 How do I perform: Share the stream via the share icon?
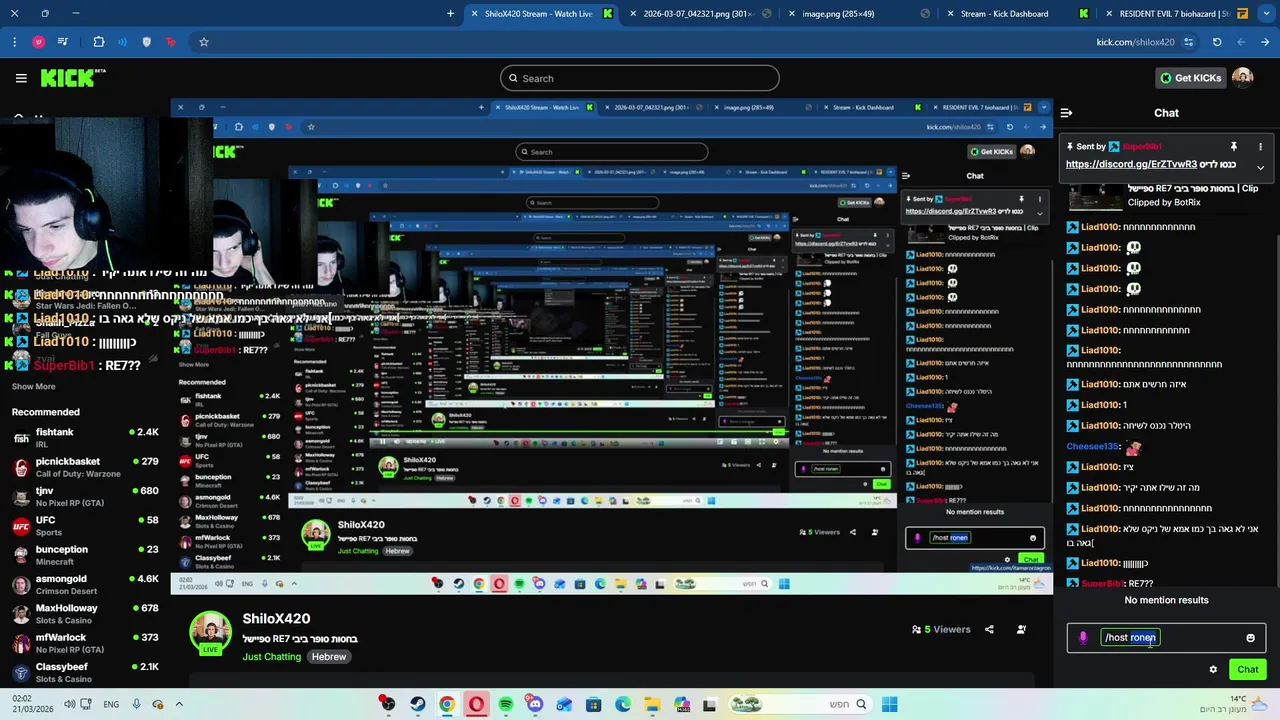[x=989, y=630]
